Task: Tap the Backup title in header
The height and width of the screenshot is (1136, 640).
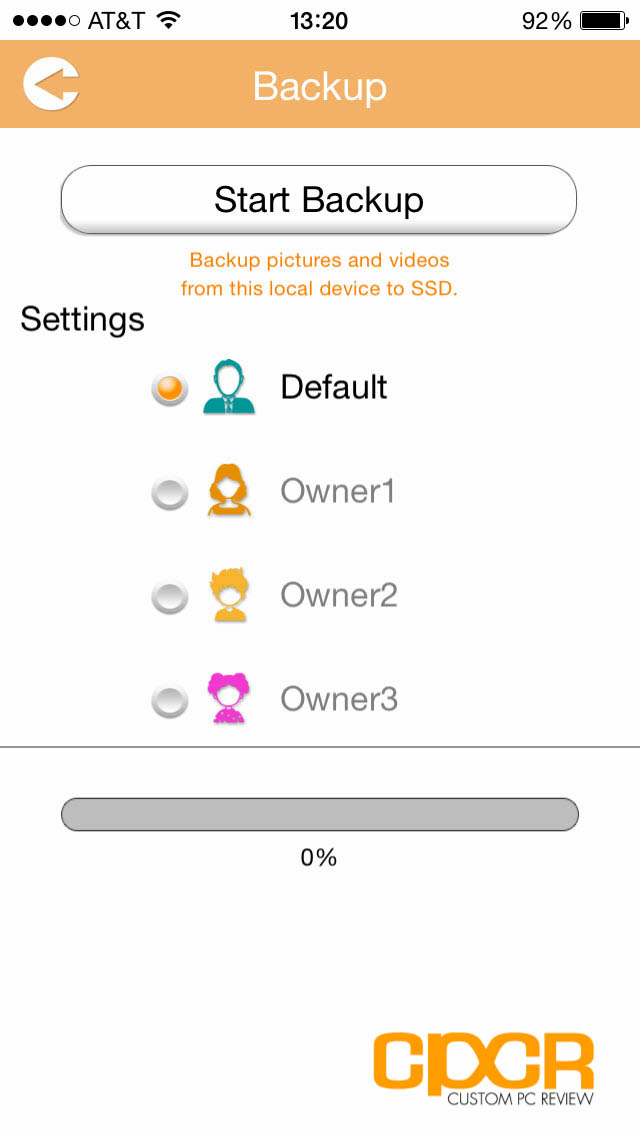Action: click(320, 85)
